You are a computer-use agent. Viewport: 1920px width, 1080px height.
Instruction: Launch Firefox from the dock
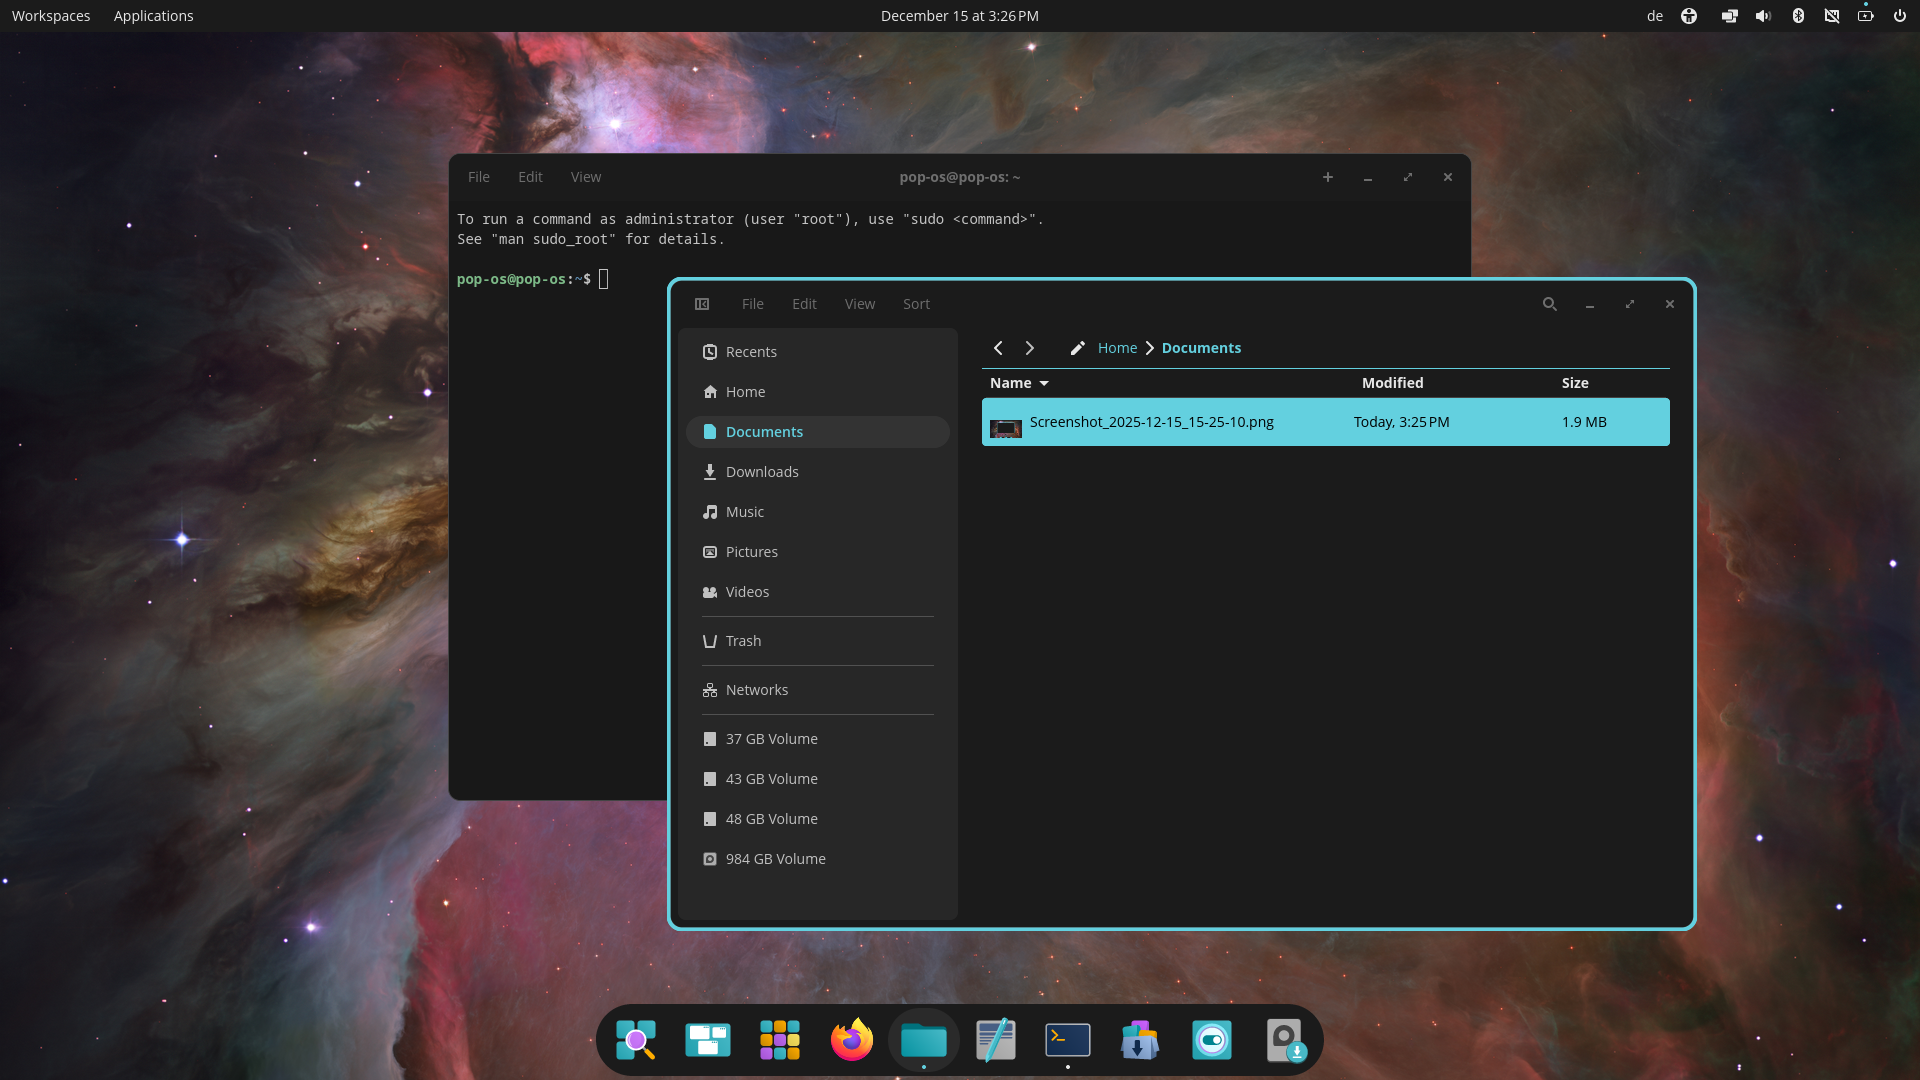[x=852, y=1040]
